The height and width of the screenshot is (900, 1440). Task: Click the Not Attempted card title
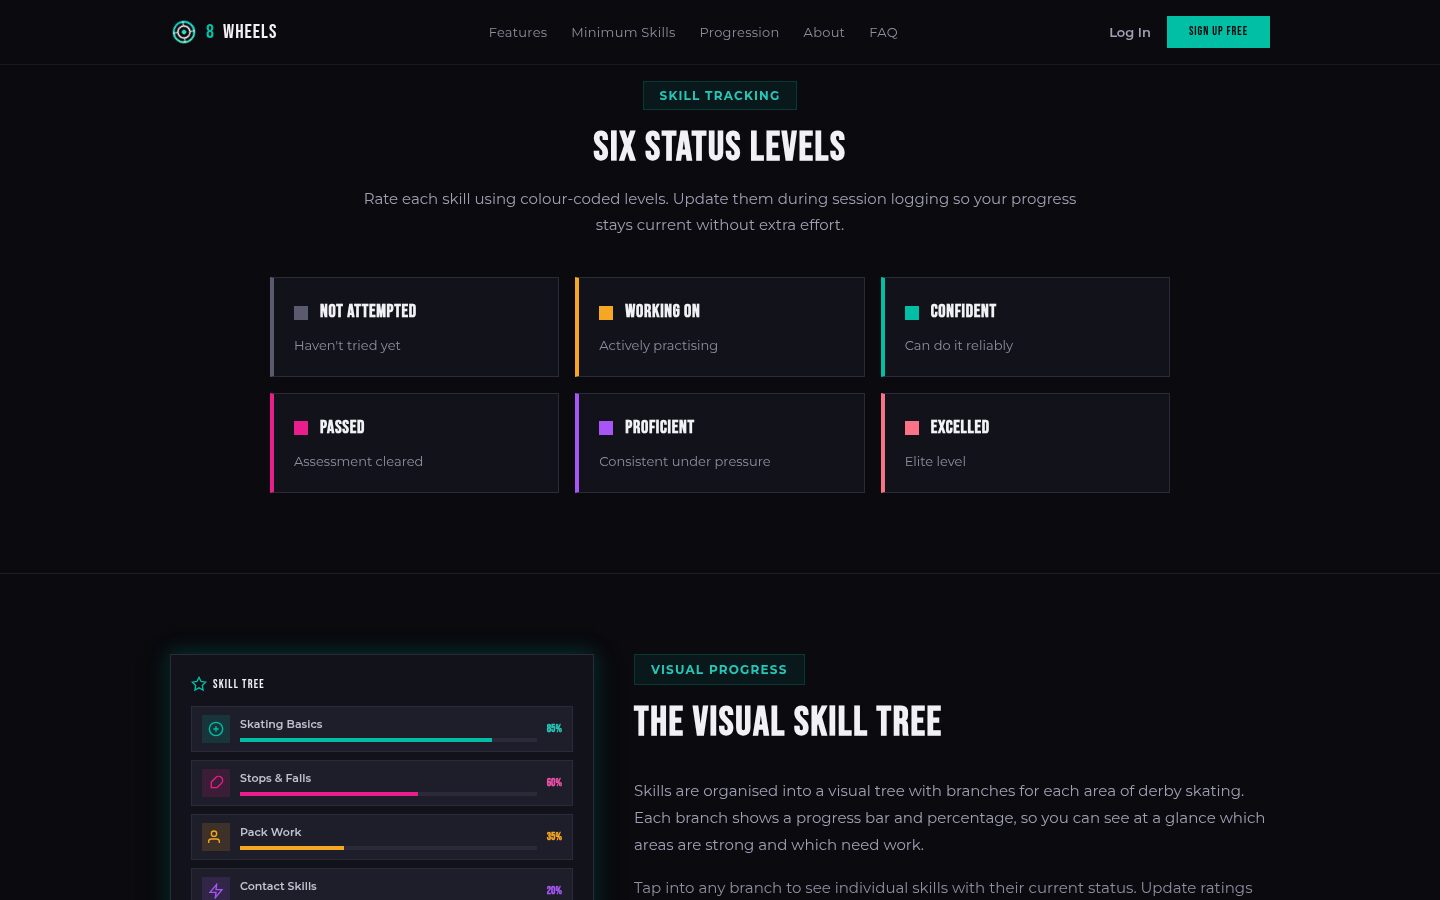coord(368,311)
